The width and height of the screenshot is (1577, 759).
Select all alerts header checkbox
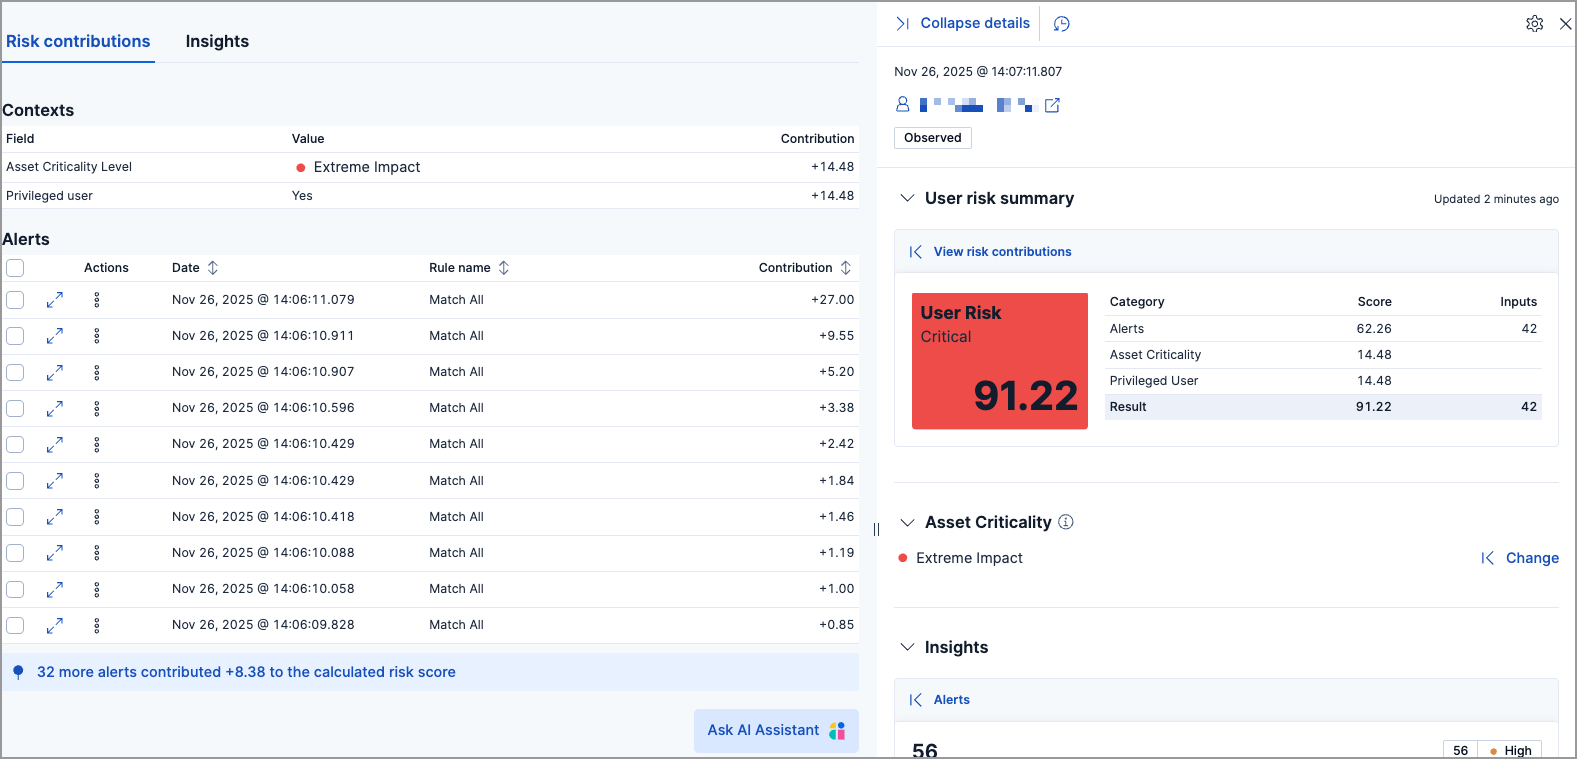(x=15, y=268)
